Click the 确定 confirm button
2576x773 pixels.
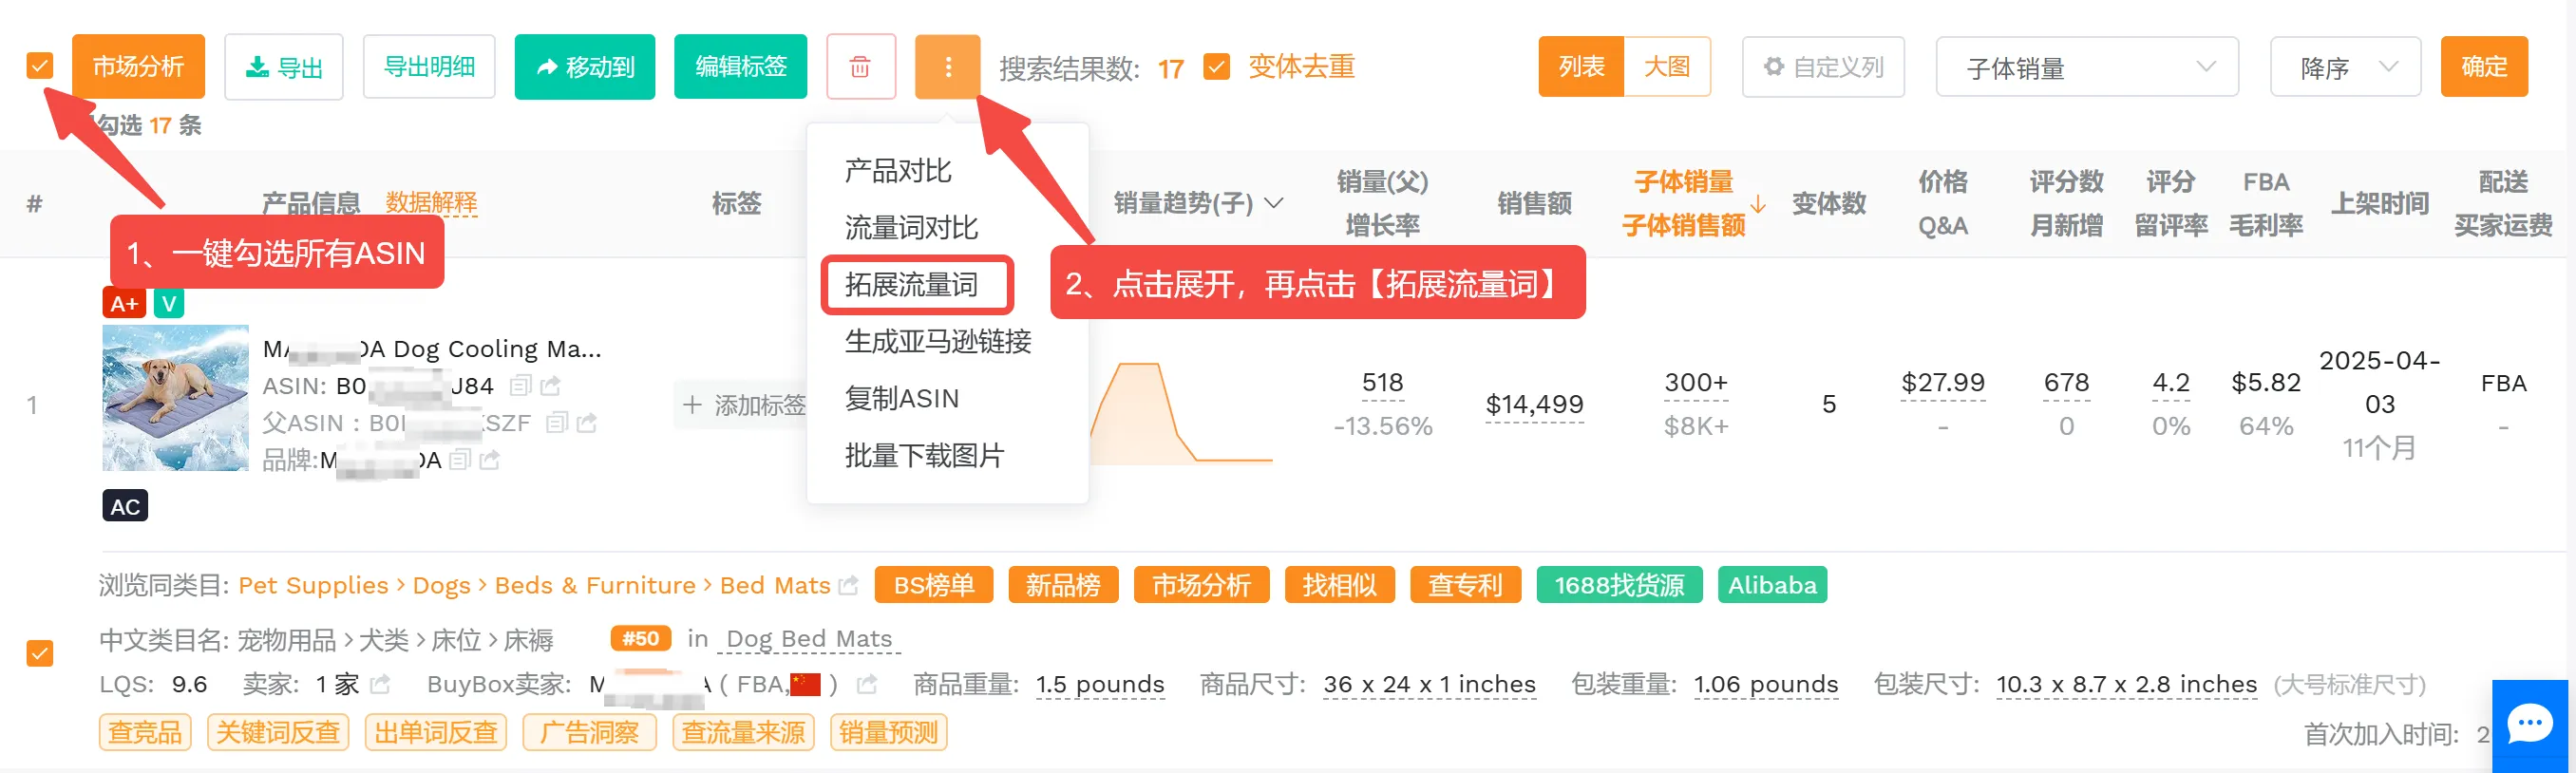(2484, 67)
